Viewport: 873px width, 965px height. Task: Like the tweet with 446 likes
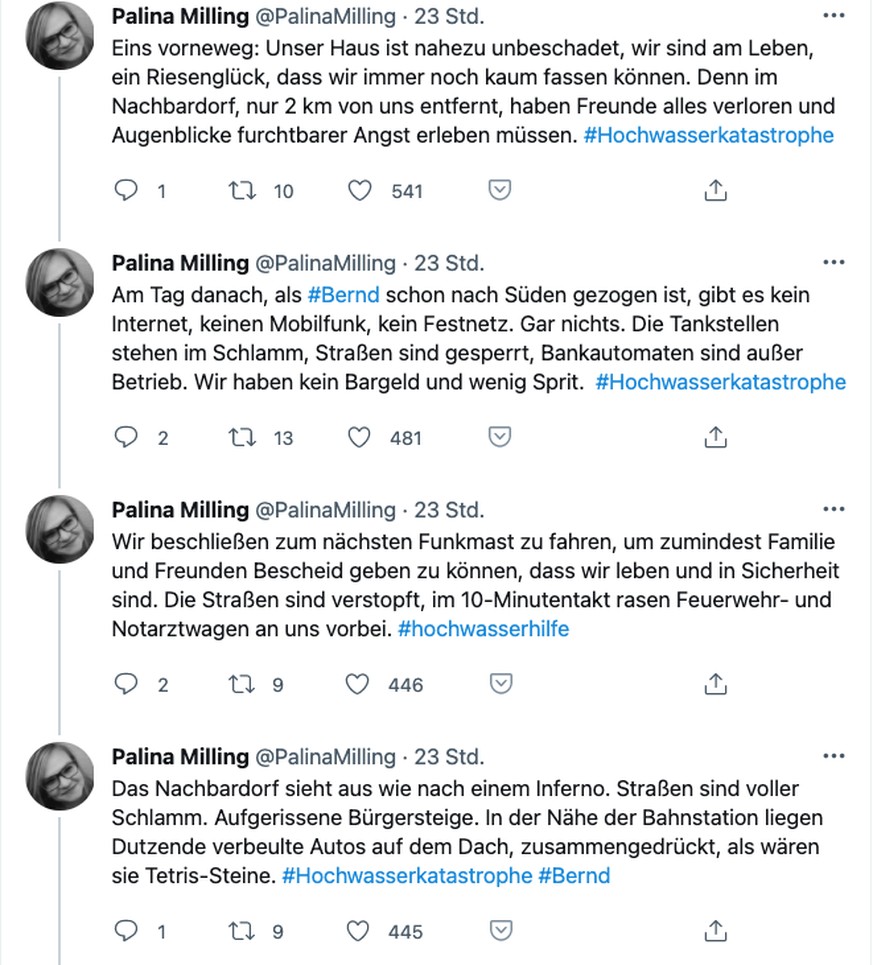point(357,684)
